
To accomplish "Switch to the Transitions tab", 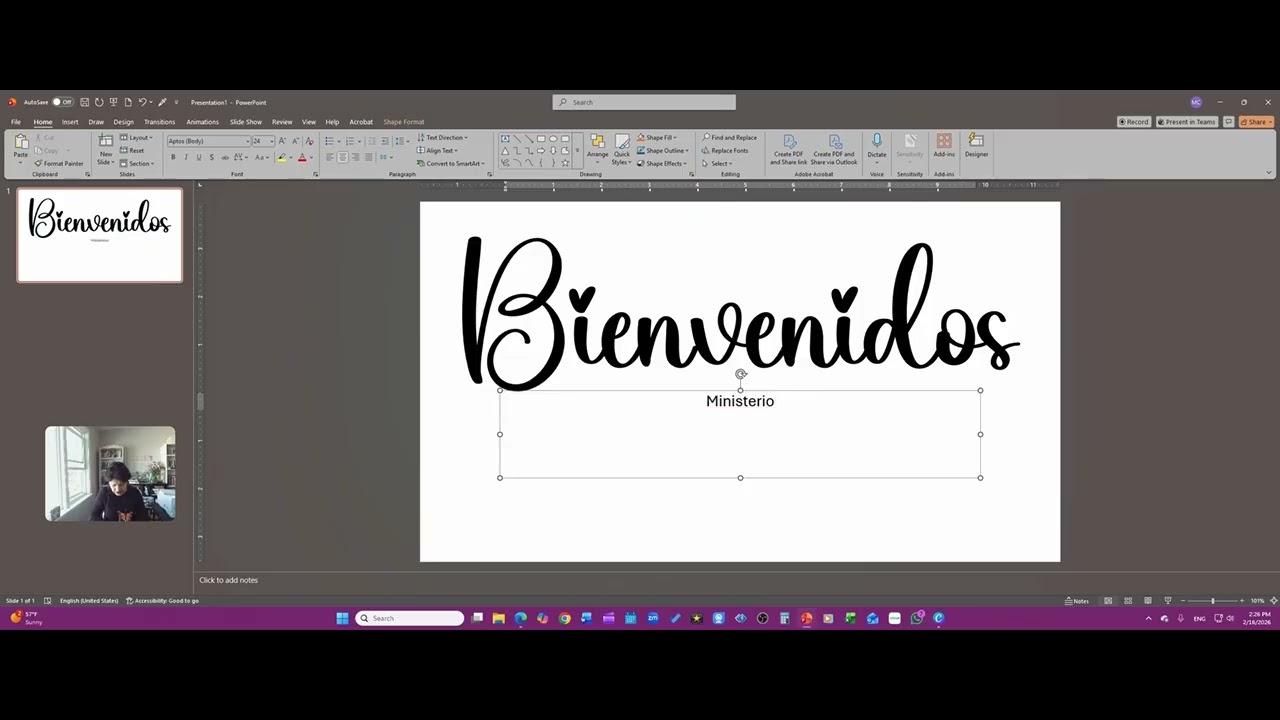I will 159,122.
